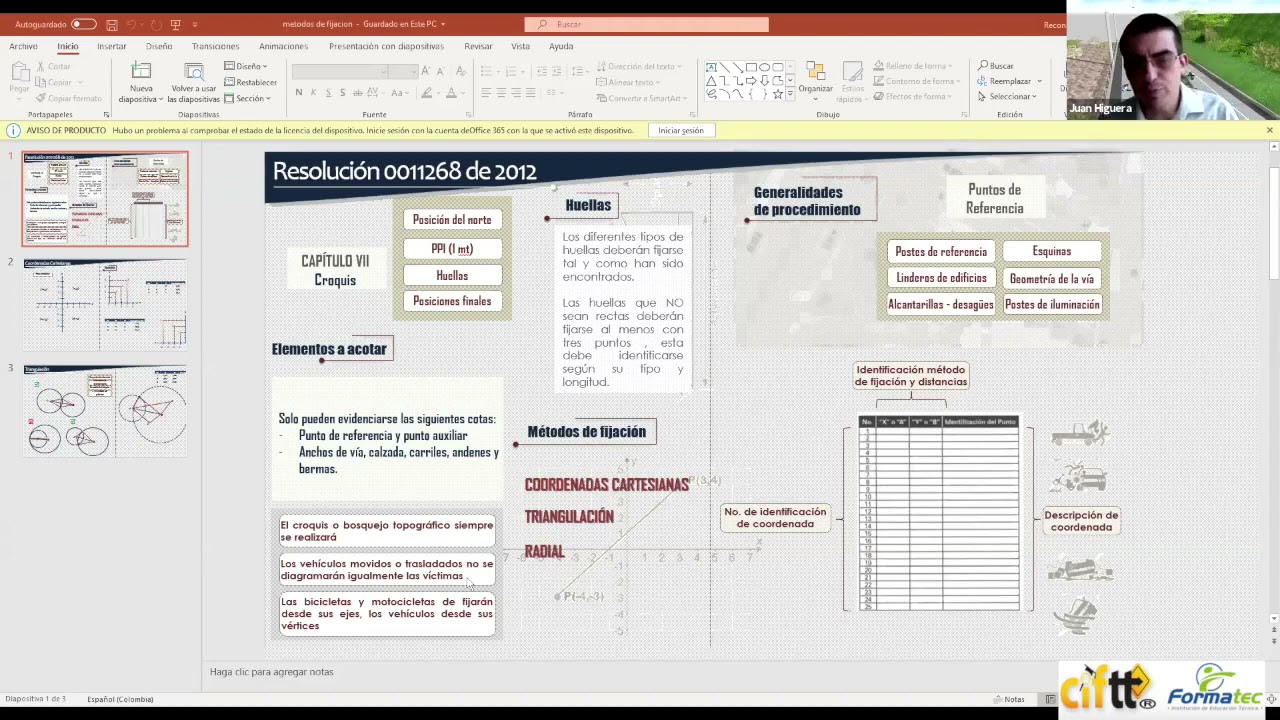1280x720 pixels.
Task: Switch to the Insertar tab
Action: 112,46
